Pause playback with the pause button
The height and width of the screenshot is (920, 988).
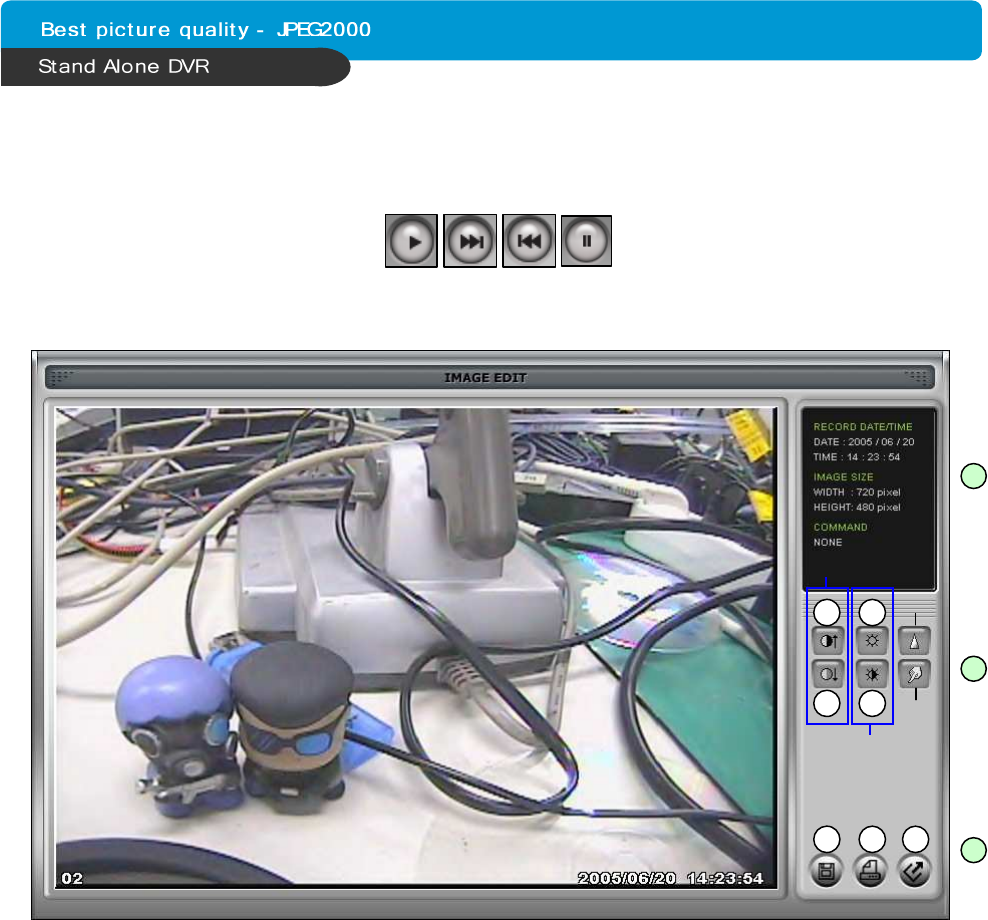pyautogui.click(x=586, y=241)
